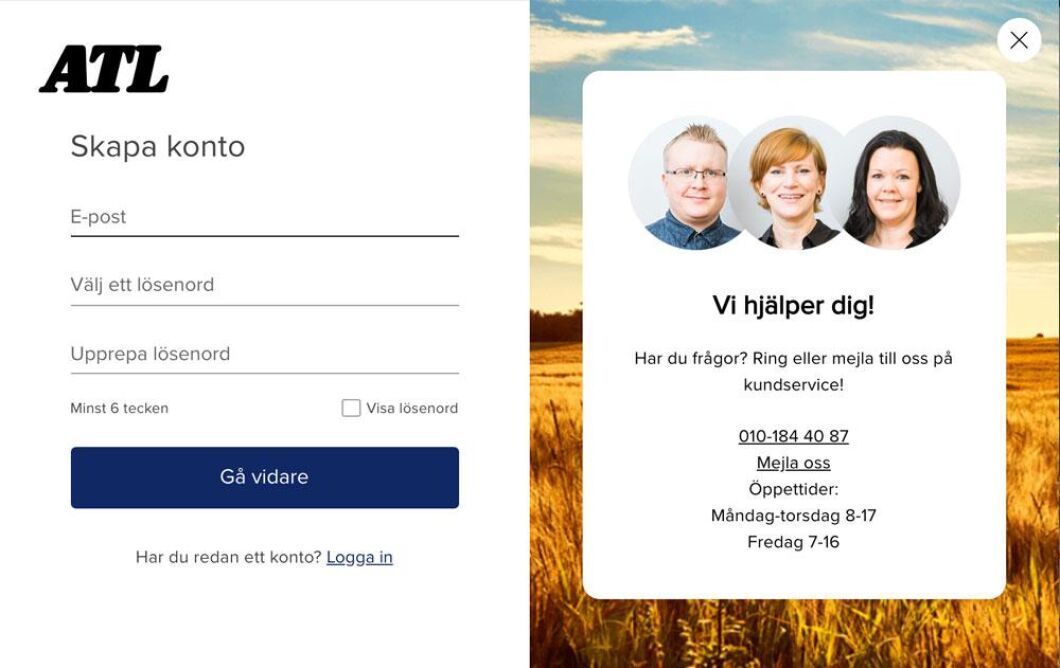
Task: Open the Mejla oss link
Action: [x=793, y=462]
